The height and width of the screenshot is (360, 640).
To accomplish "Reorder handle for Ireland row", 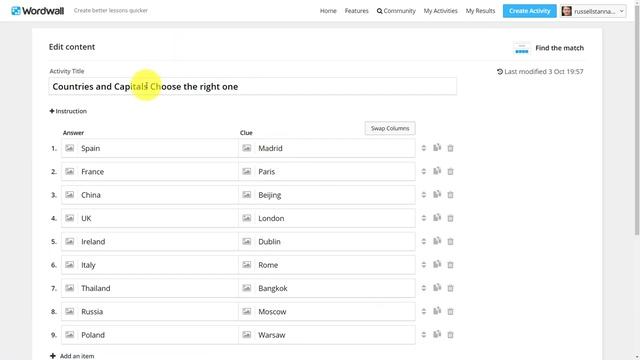I will pyautogui.click(x=424, y=242).
